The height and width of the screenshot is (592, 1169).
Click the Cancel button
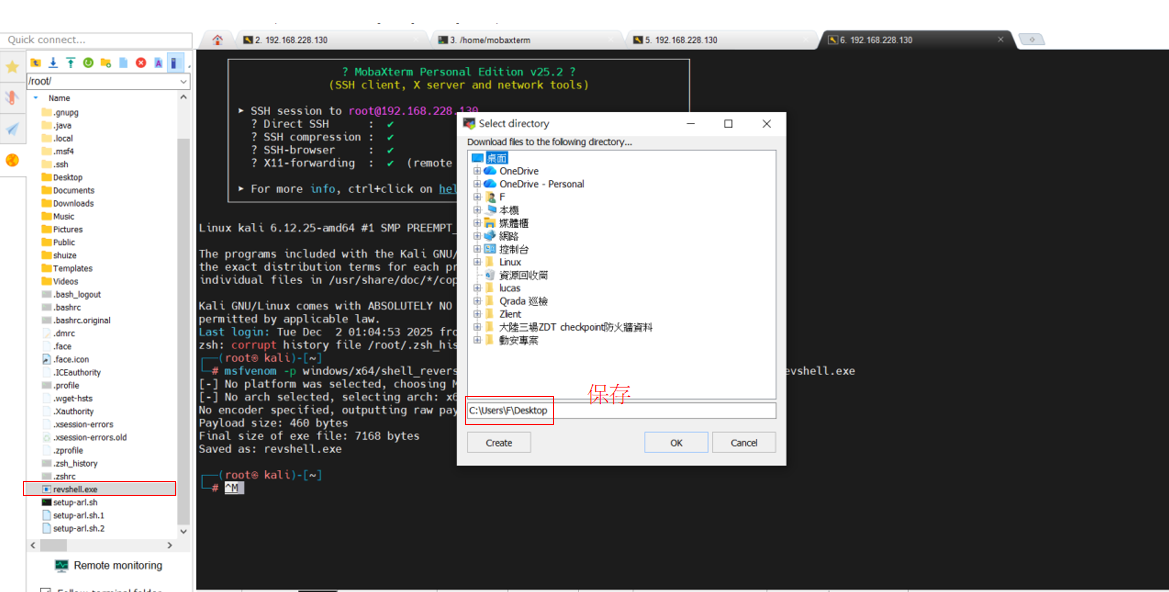(x=744, y=443)
